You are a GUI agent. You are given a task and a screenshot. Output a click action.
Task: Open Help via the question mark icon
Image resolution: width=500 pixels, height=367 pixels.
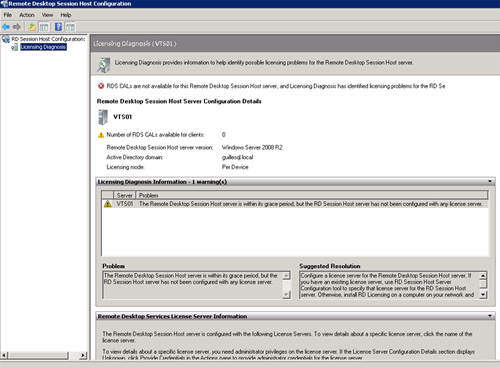point(58,27)
